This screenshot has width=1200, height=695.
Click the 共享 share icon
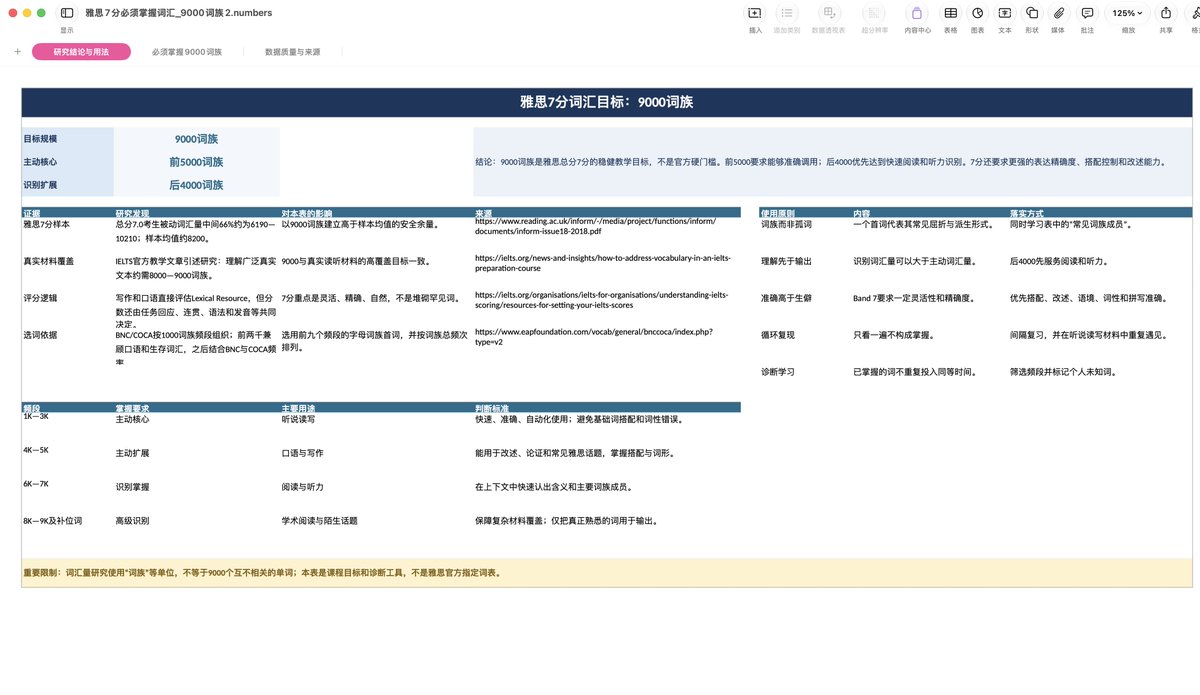point(1166,13)
